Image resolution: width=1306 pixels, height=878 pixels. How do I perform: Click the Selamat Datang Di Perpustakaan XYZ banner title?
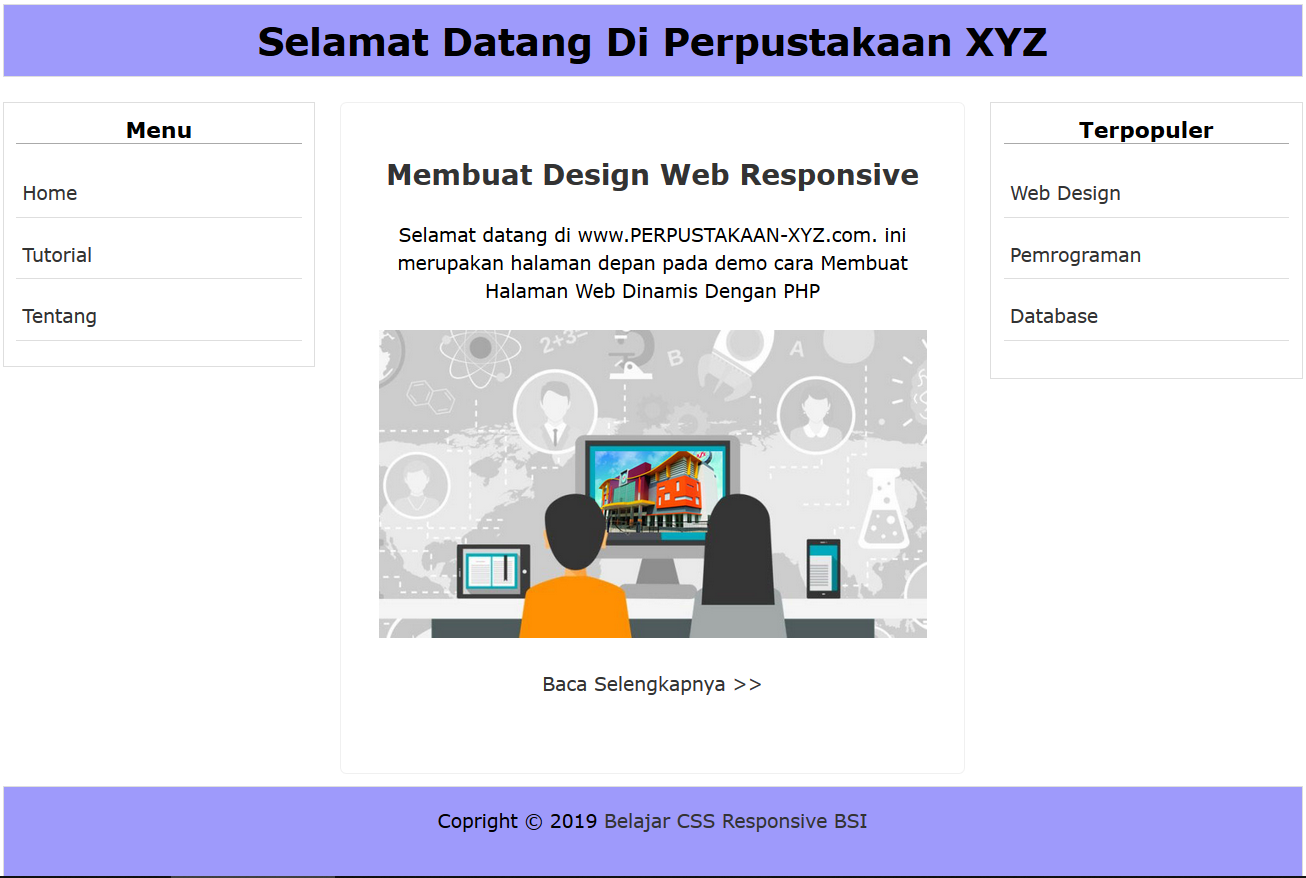653,42
